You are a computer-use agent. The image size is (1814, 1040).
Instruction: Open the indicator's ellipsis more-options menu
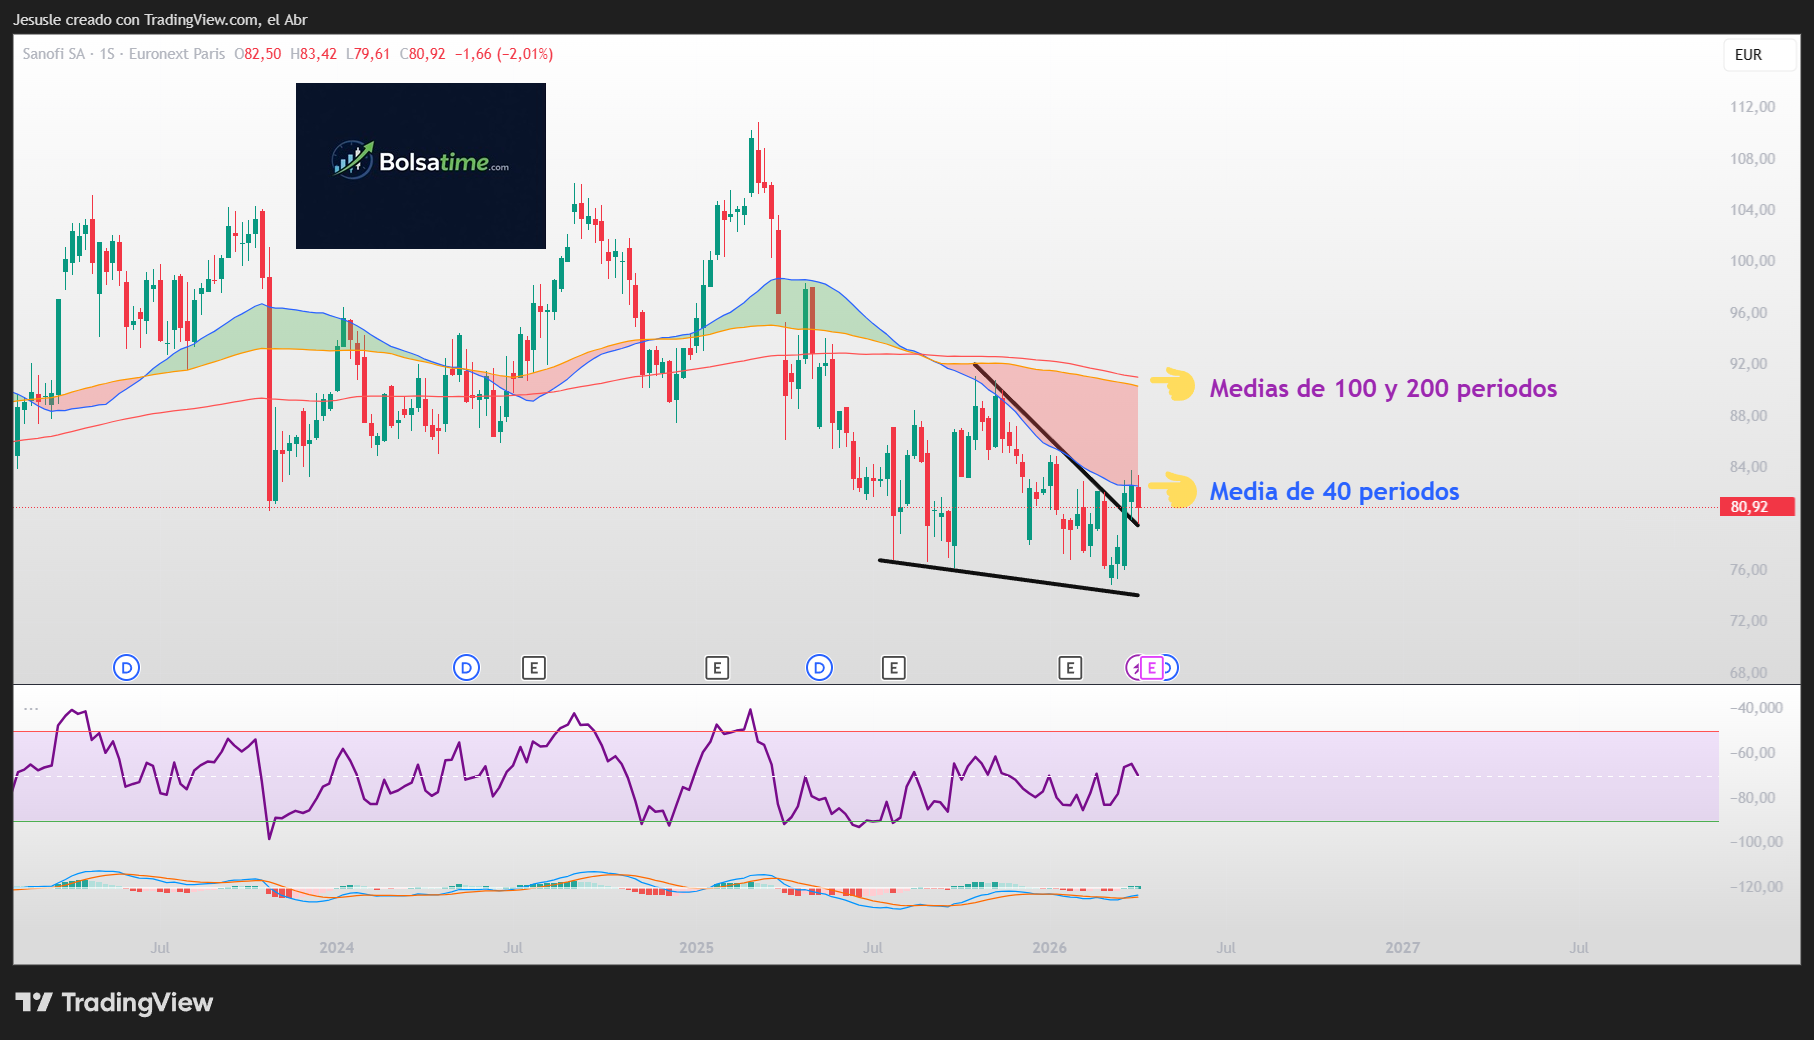click(x=30, y=707)
